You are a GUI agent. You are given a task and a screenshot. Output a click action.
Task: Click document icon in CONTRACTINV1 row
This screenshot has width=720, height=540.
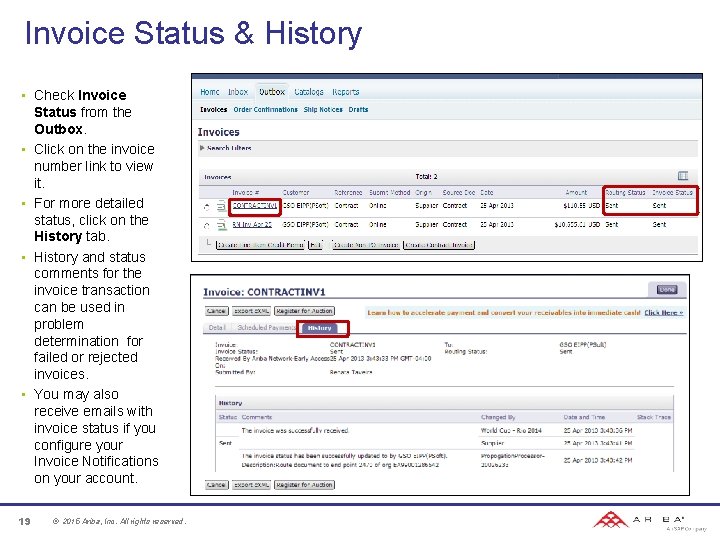click(221, 206)
